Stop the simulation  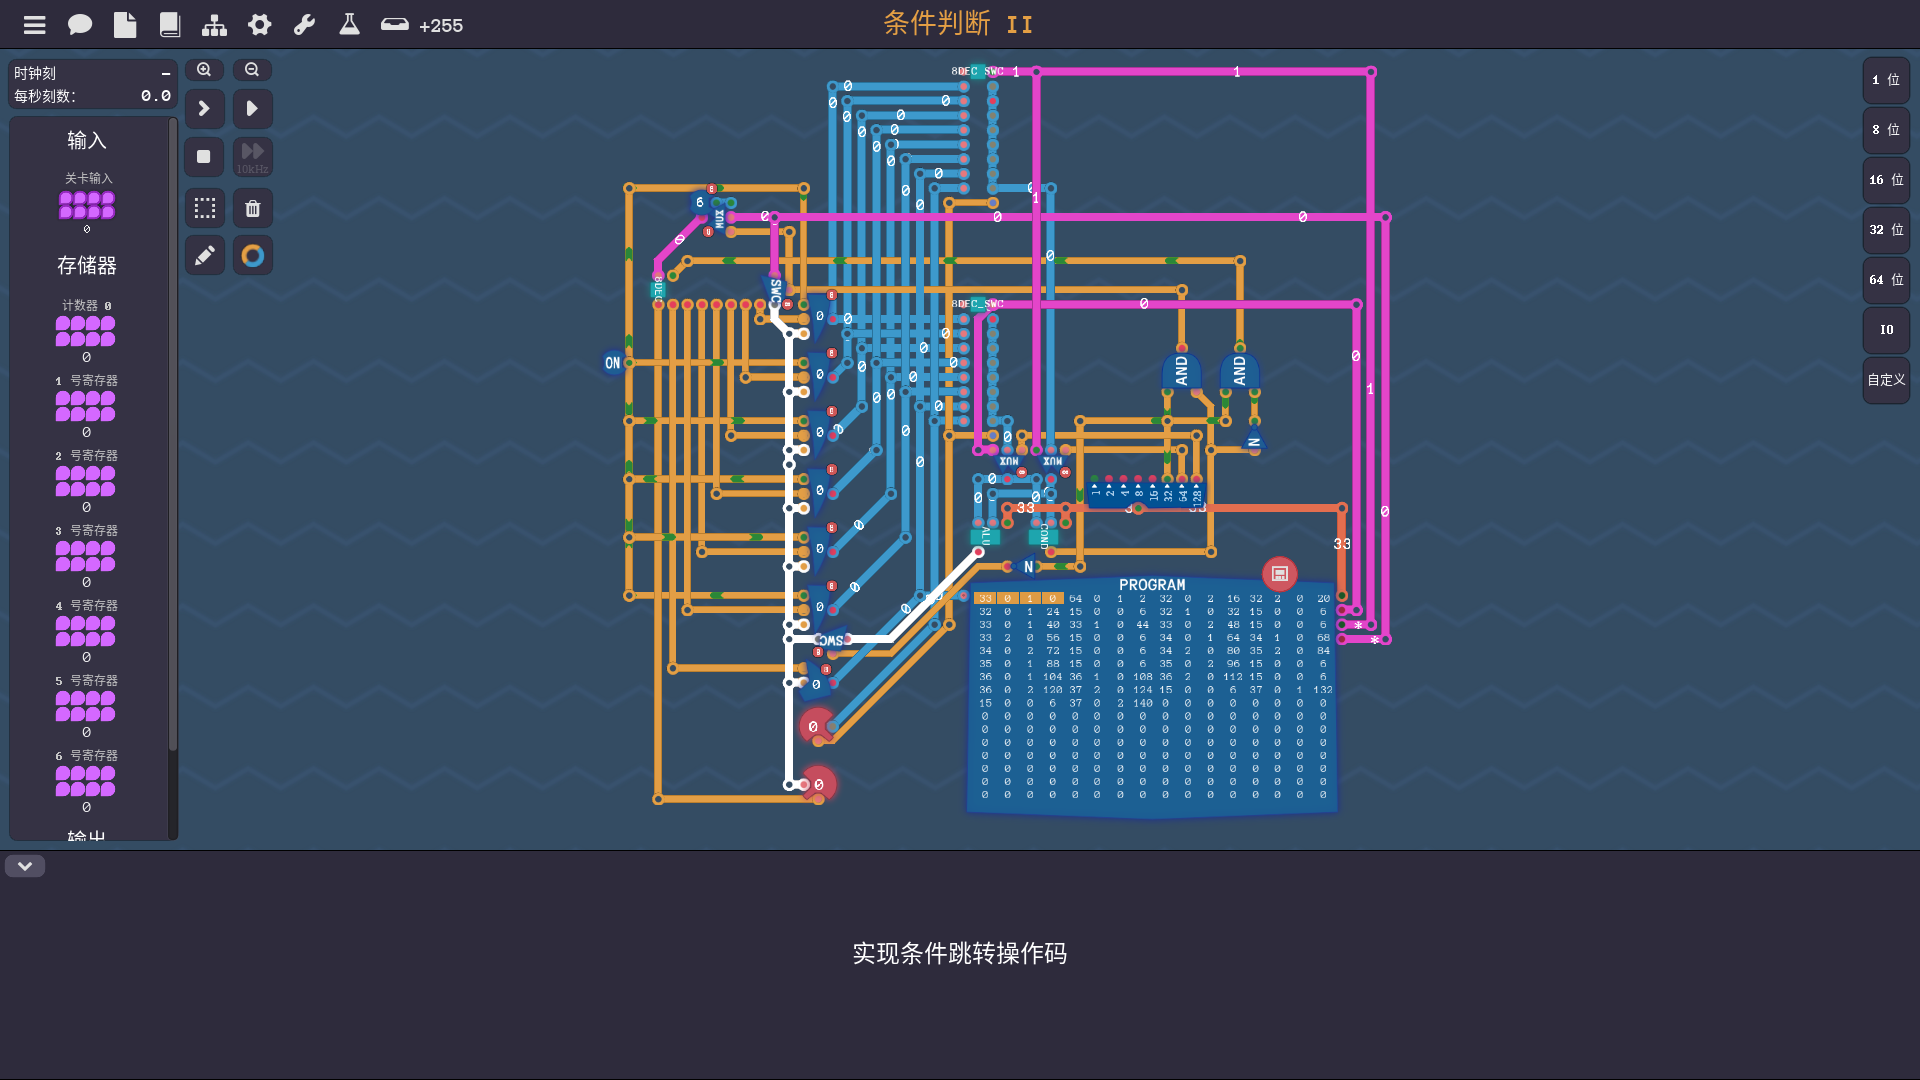[204, 157]
